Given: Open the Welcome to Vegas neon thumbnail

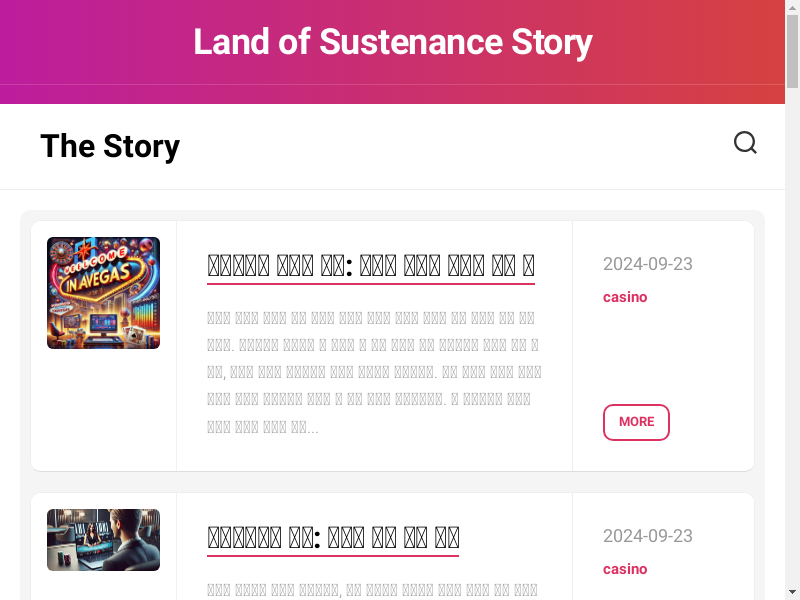Looking at the screenshot, I should coord(103,293).
